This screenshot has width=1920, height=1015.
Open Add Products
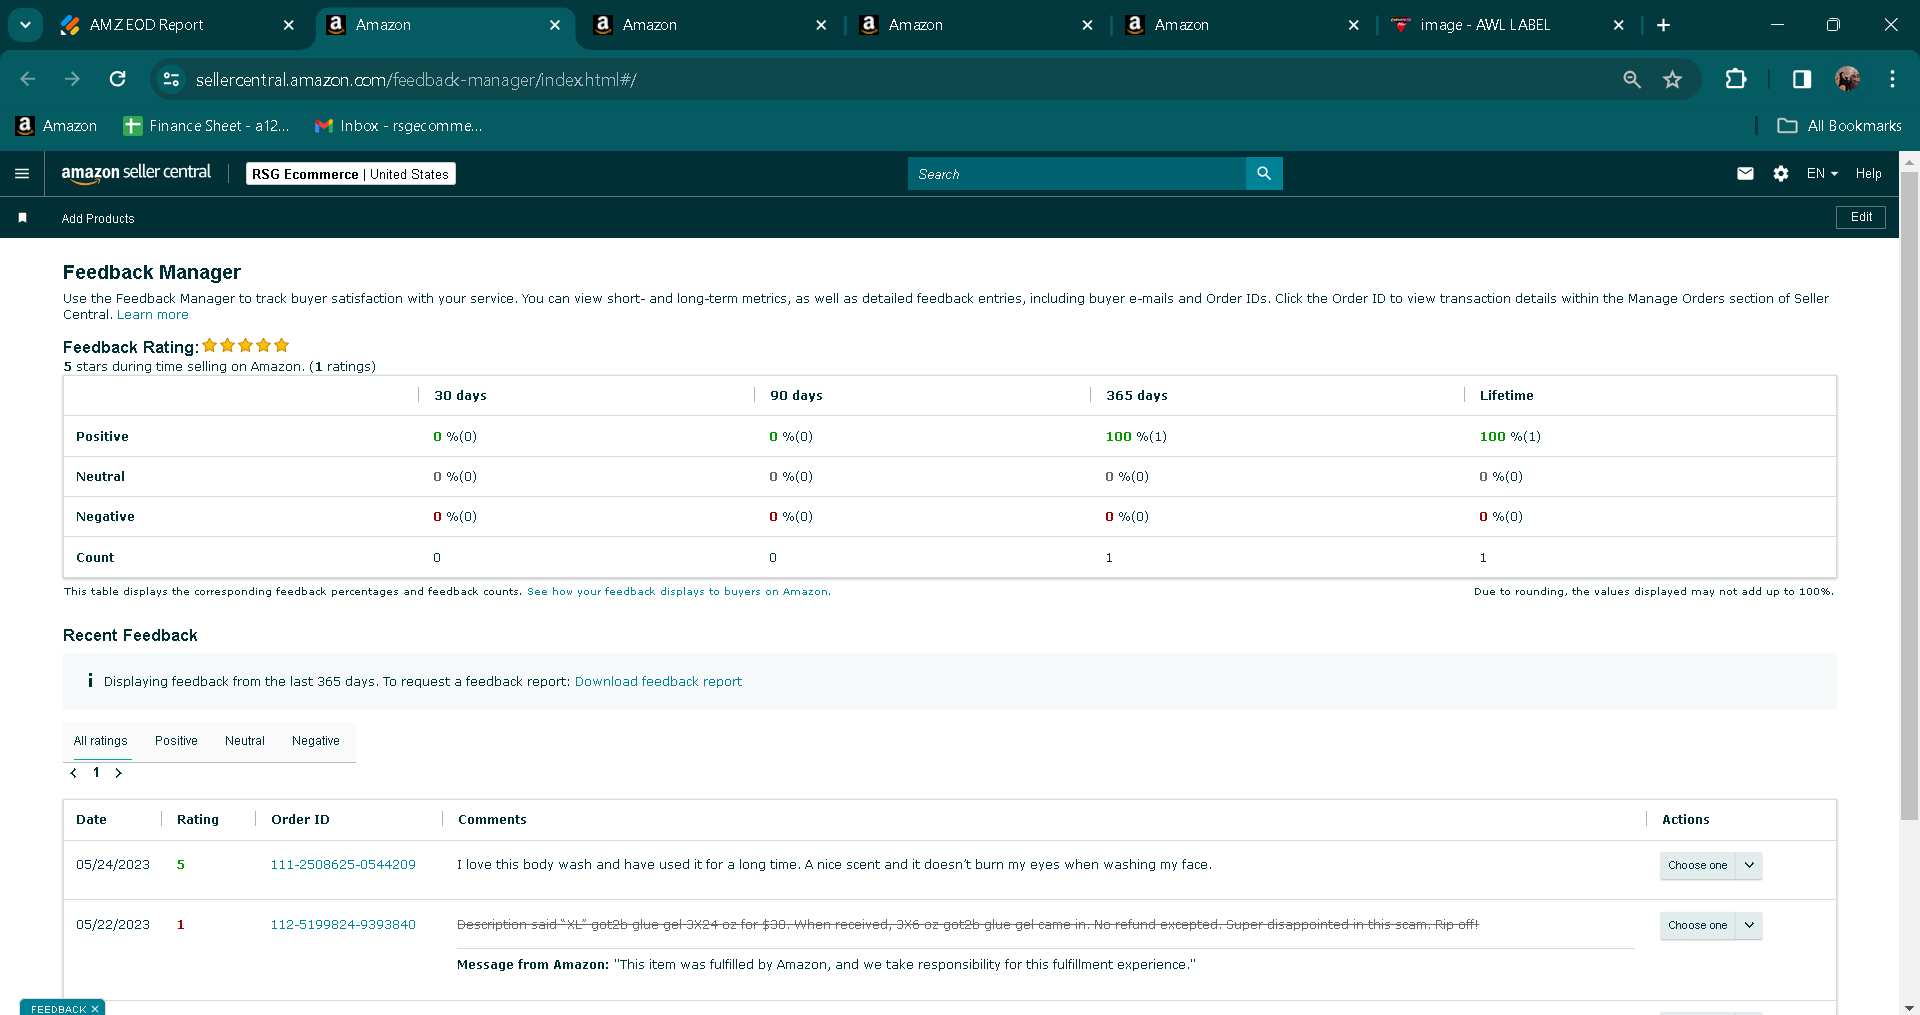(x=98, y=219)
